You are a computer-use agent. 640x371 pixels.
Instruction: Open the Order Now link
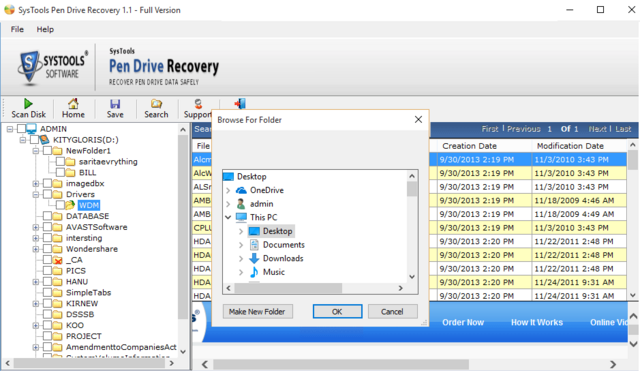[x=463, y=322]
